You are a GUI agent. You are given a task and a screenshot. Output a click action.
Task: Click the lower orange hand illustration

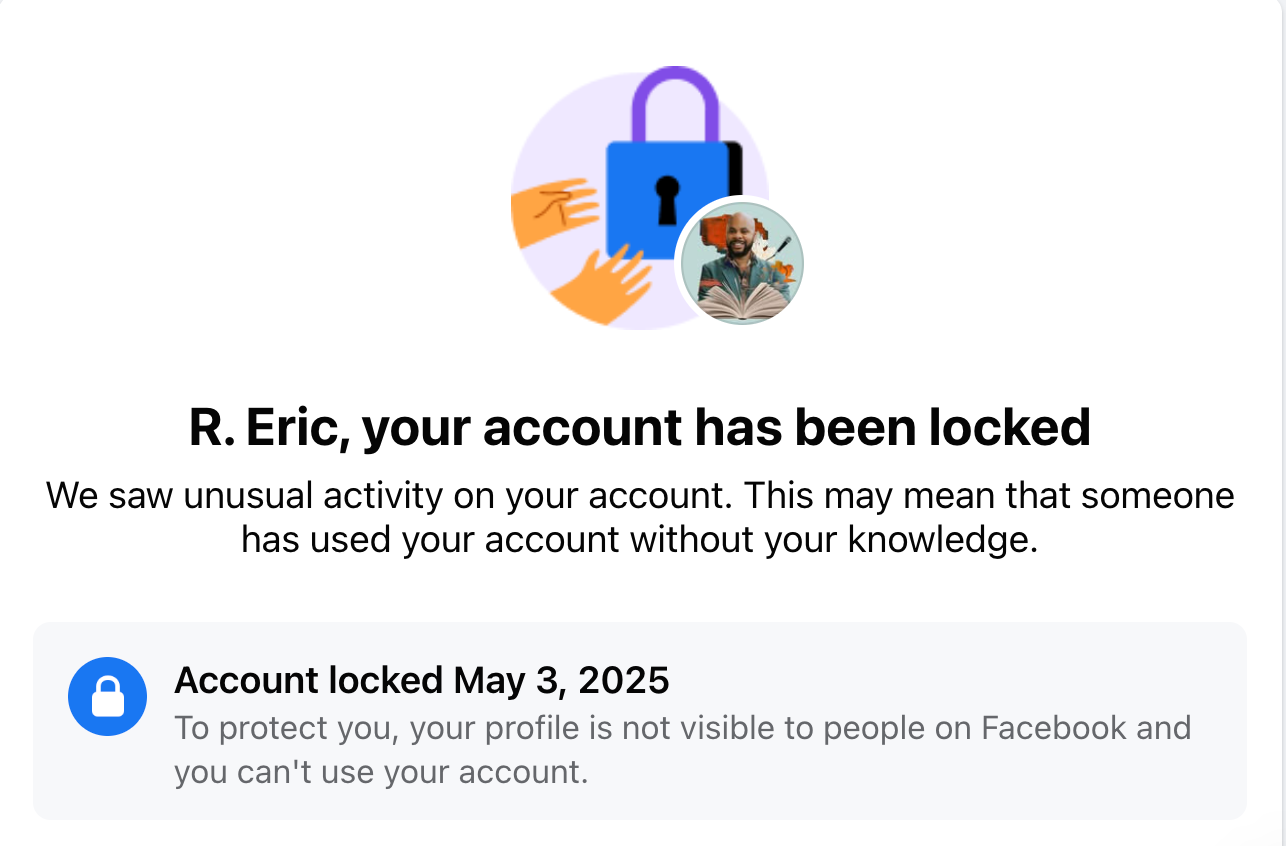coord(604,284)
